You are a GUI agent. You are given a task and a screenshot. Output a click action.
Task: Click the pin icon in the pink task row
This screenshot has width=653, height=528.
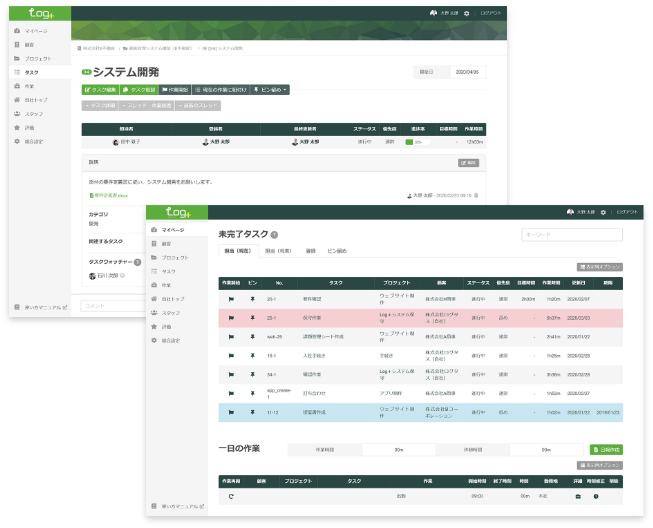point(253,317)
